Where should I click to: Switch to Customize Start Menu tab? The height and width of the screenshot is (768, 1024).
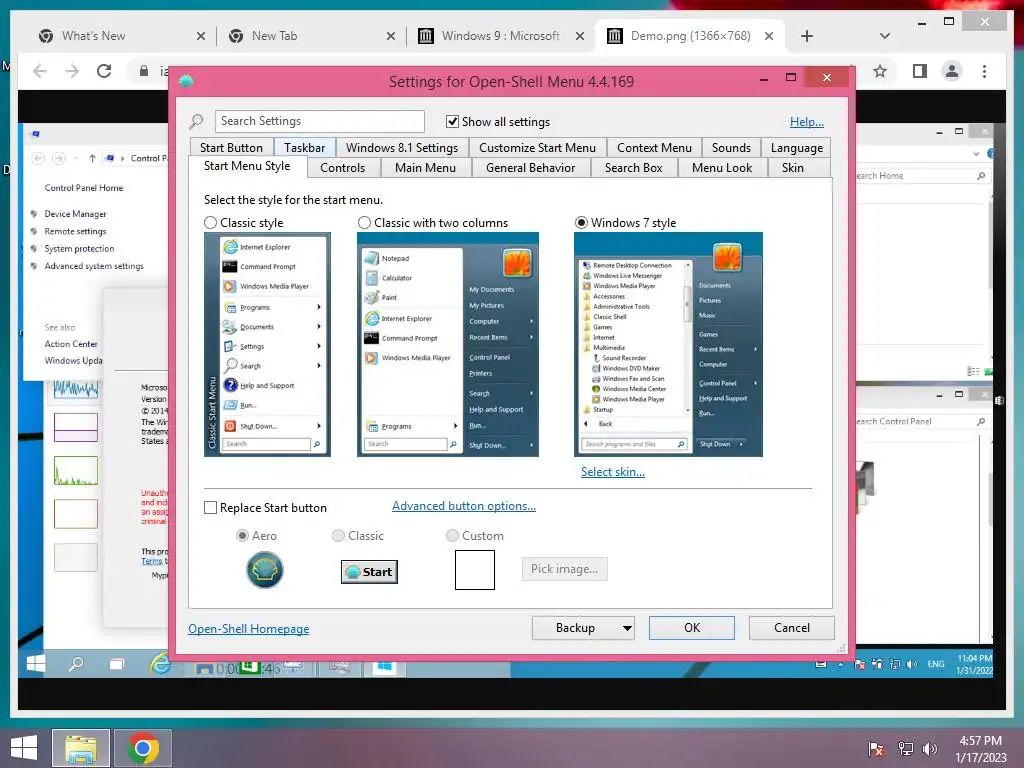[x=537, y=148]
